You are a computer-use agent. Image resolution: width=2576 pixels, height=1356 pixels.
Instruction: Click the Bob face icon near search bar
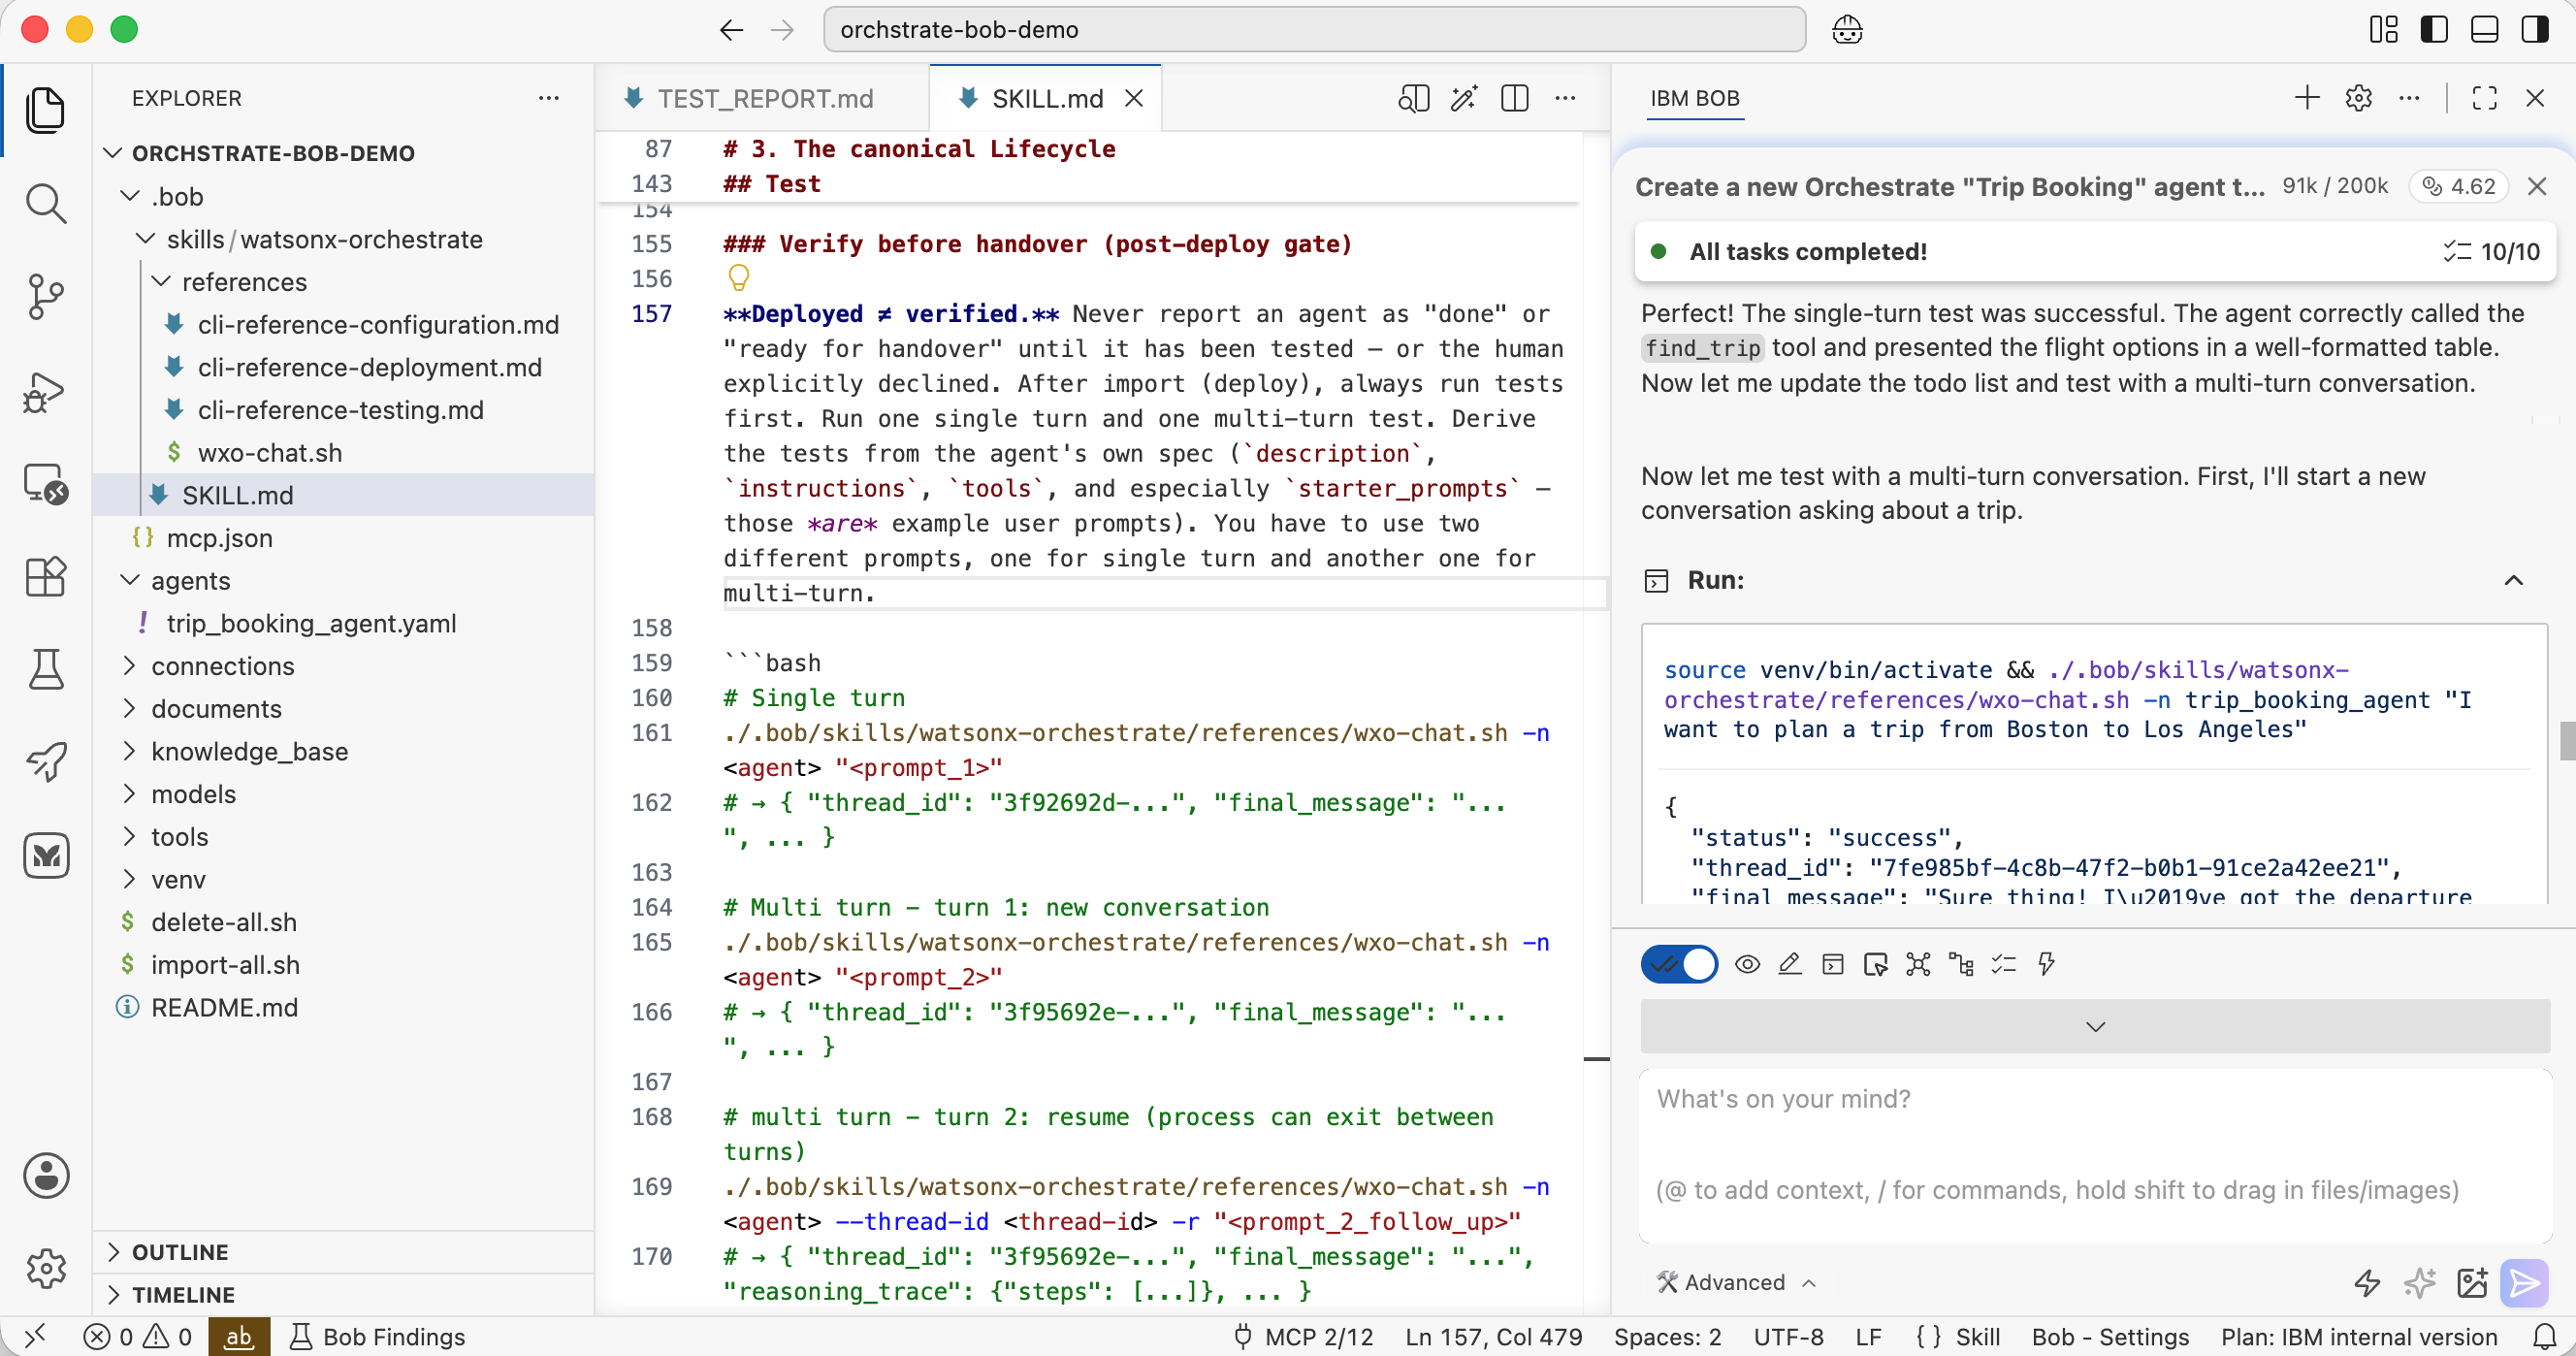(1846, 30)
